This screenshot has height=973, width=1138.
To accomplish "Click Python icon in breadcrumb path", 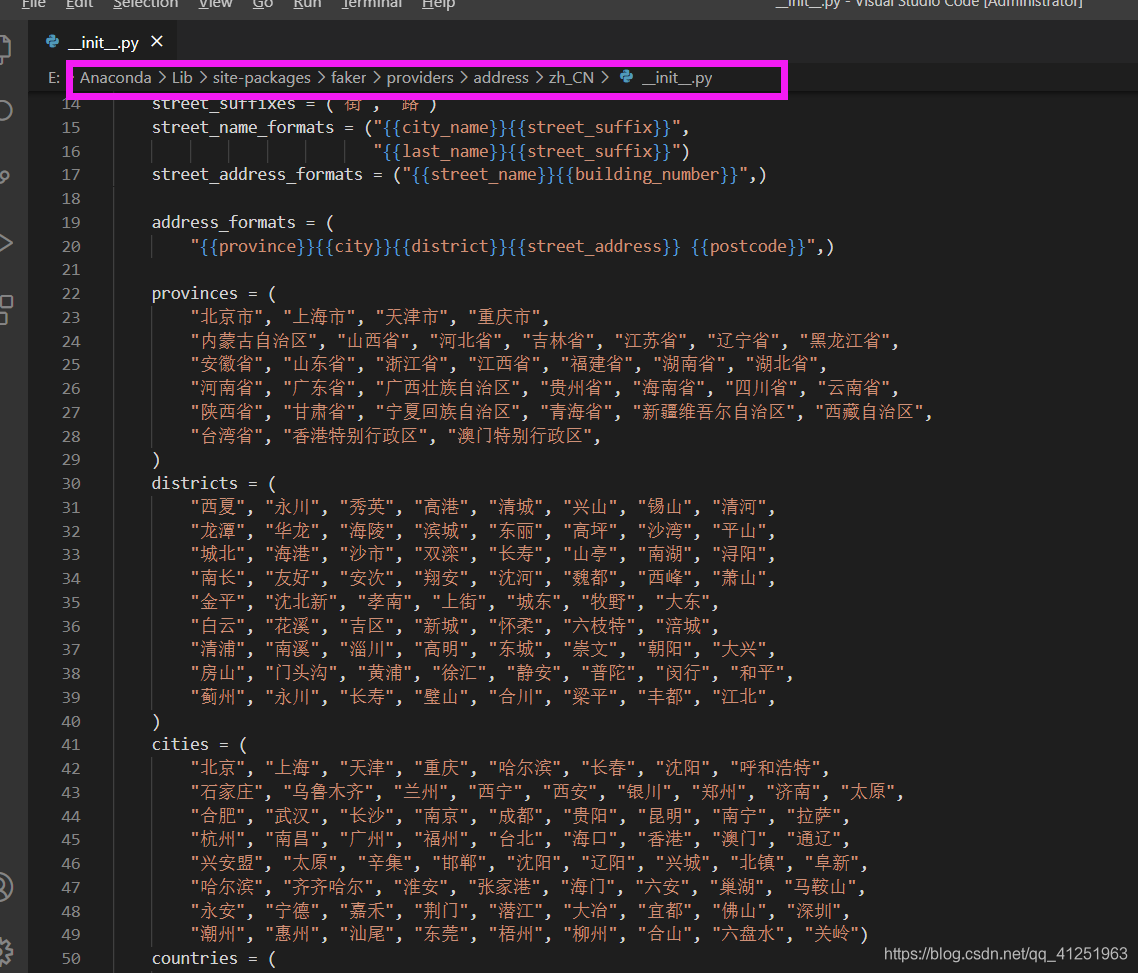I will [x=626, y=77].
